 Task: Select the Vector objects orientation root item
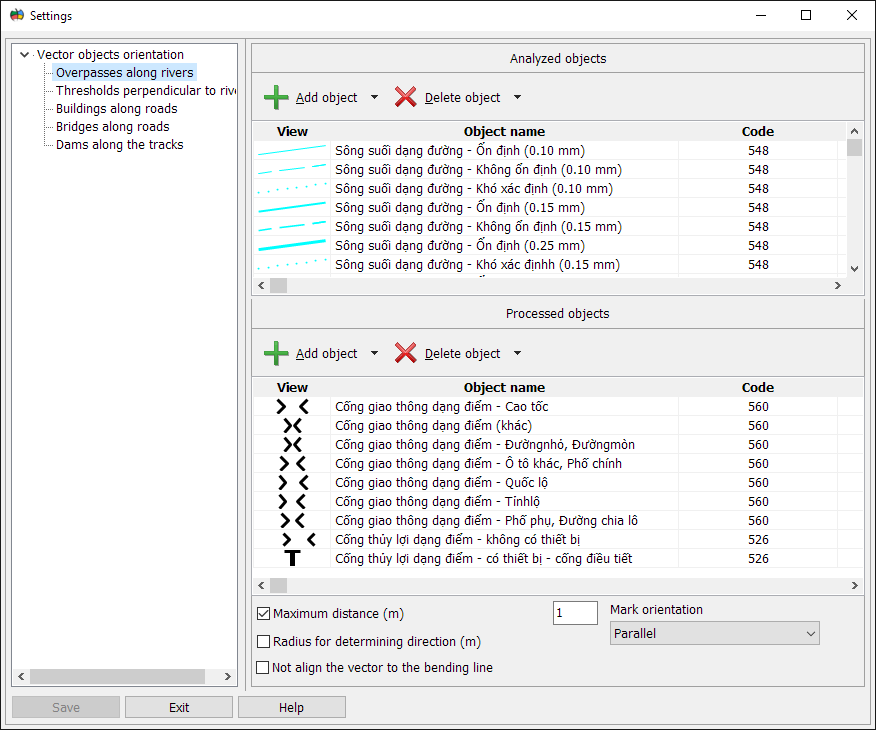(x=110, y=55)
